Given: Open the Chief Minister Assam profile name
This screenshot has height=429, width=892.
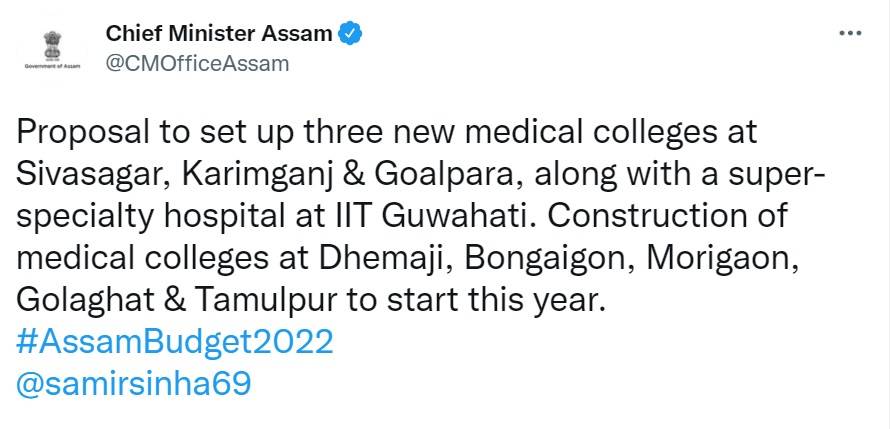Looking at the screenshot, I should coord(219,33).
